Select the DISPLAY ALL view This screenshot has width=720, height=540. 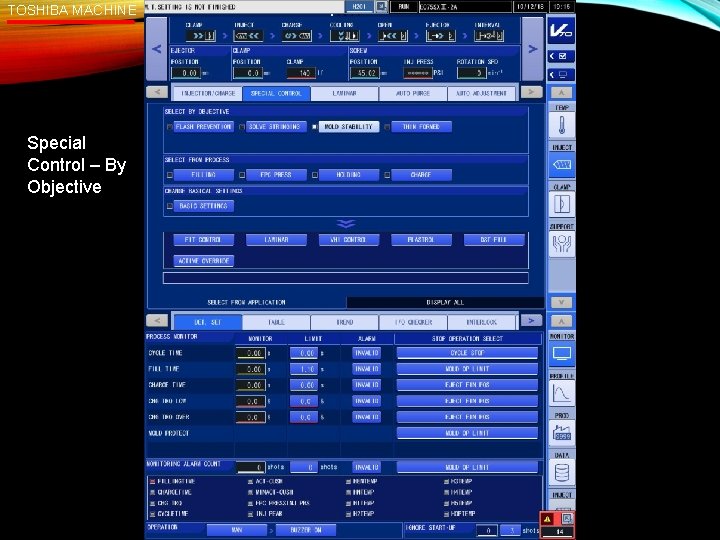[445, 302]
